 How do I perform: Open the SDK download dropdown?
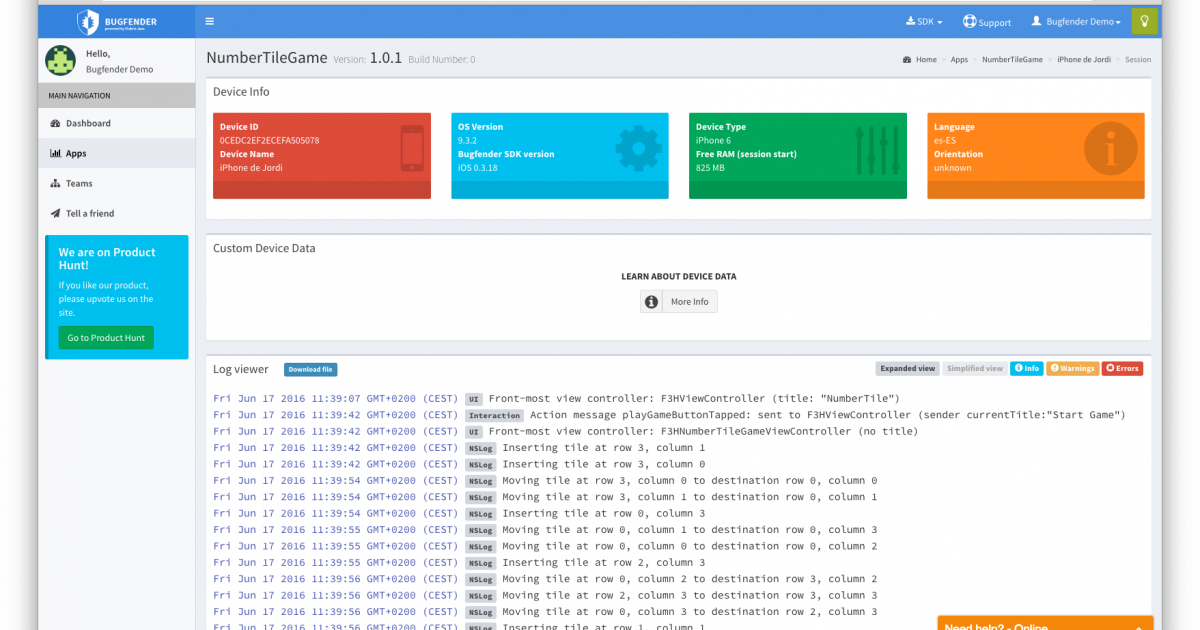(923, 21)
